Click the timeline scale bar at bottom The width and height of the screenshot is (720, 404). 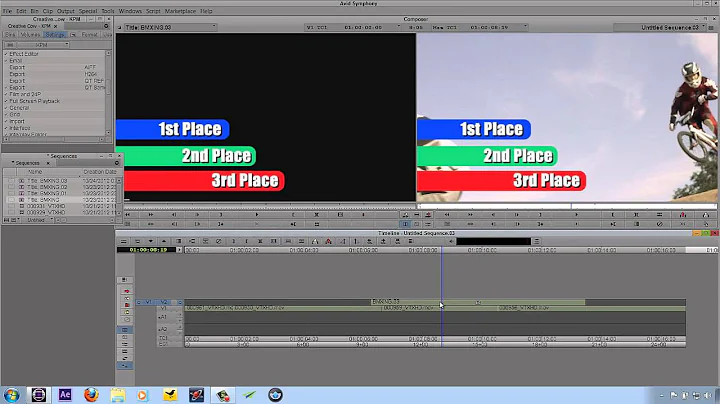tap(435, 344)
